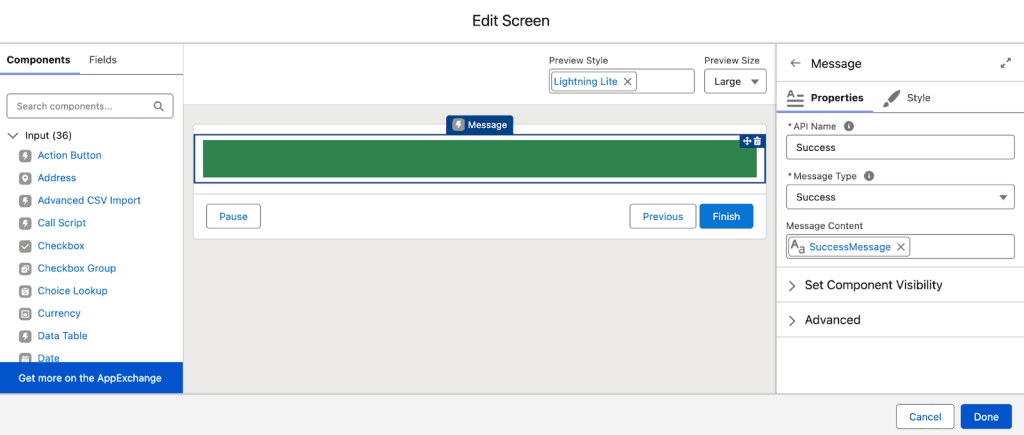Click the Preview Style combo box
This screenshot has height=435, width=1024.
622,82
